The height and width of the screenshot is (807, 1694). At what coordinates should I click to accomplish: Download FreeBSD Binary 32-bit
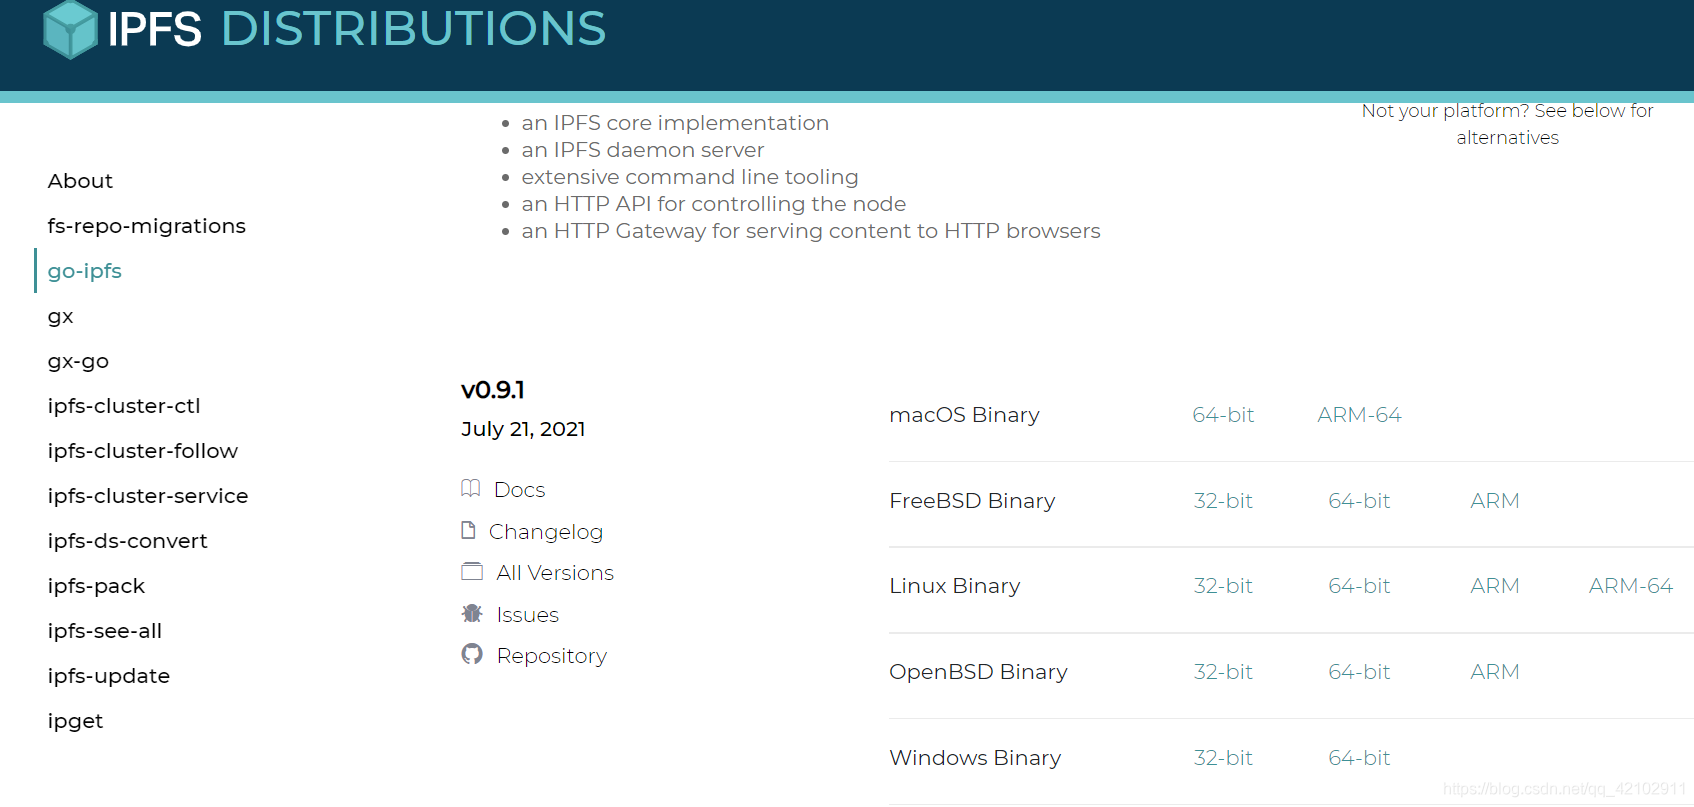coord(1223,501)
